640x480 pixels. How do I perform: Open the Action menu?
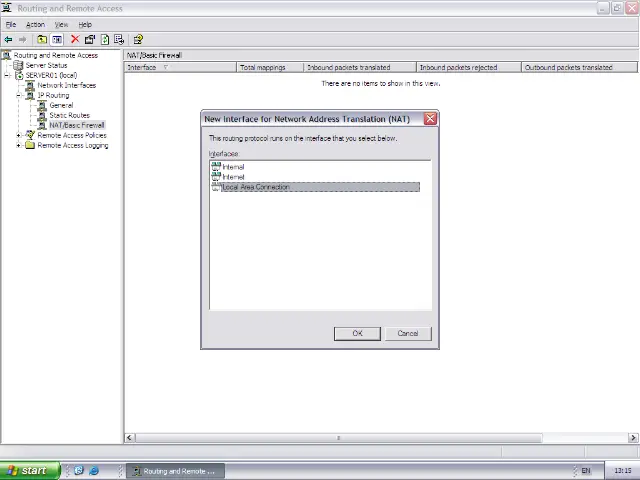pos(35,24)
